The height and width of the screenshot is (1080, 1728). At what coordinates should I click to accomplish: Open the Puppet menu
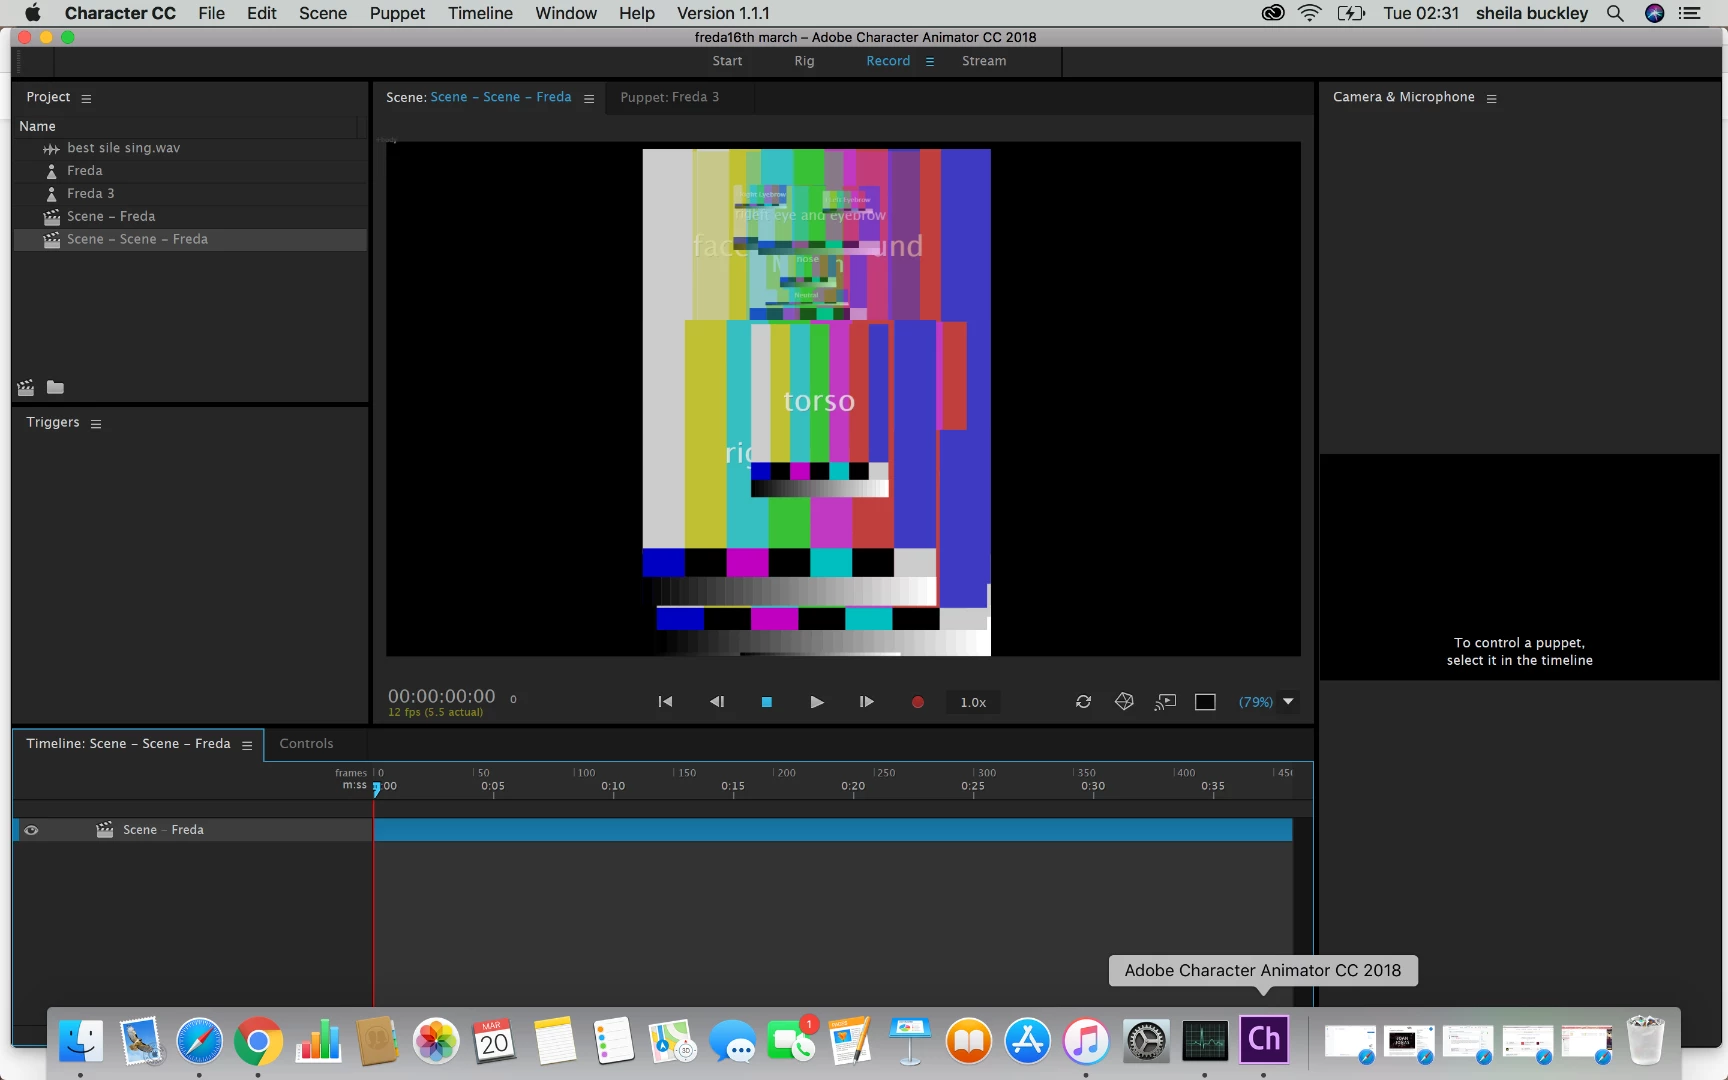coord(397,13)
